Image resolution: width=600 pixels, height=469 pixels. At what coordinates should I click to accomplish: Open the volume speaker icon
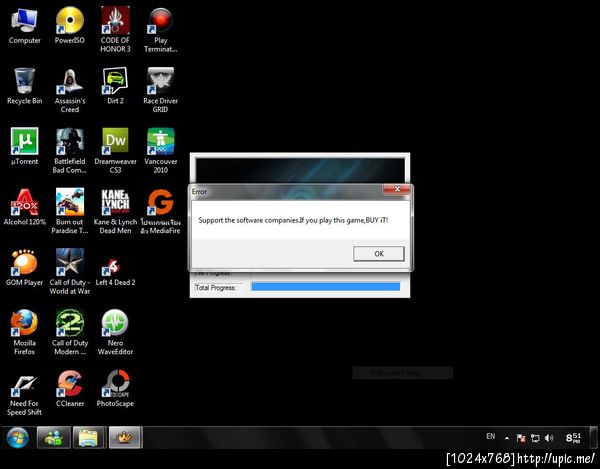pyautogui.click(x=549, y=438)
